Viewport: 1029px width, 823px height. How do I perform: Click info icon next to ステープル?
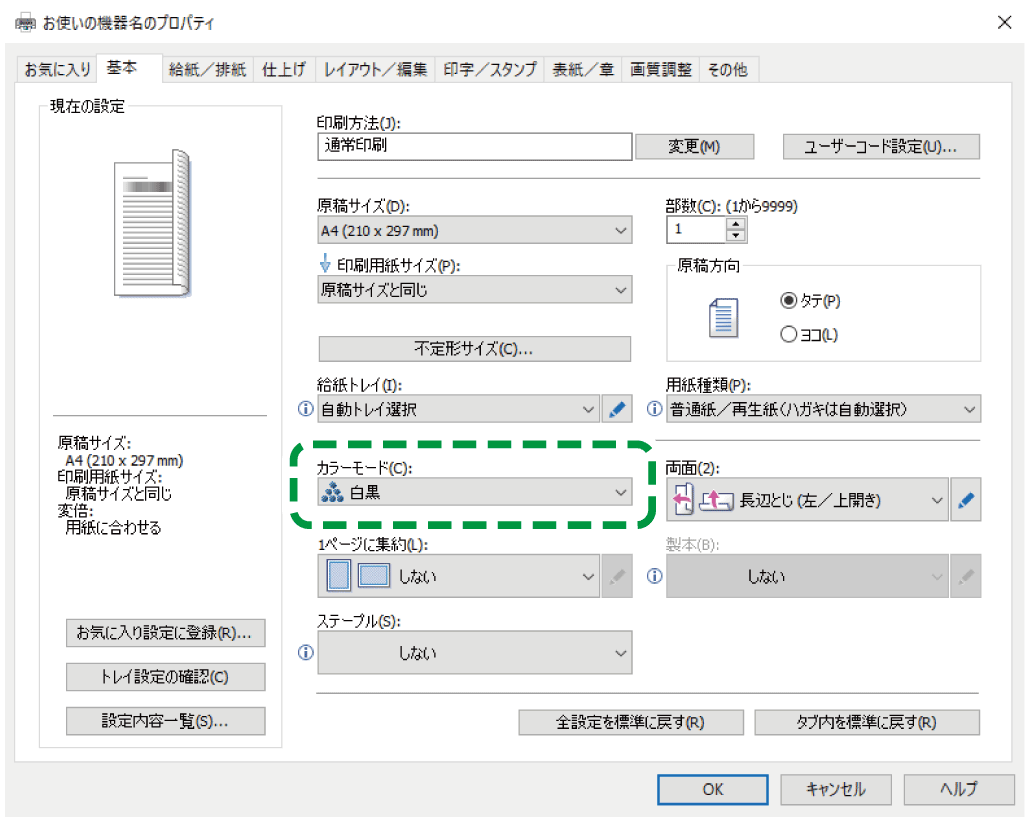pyautogui.click(x=306, y=652)
